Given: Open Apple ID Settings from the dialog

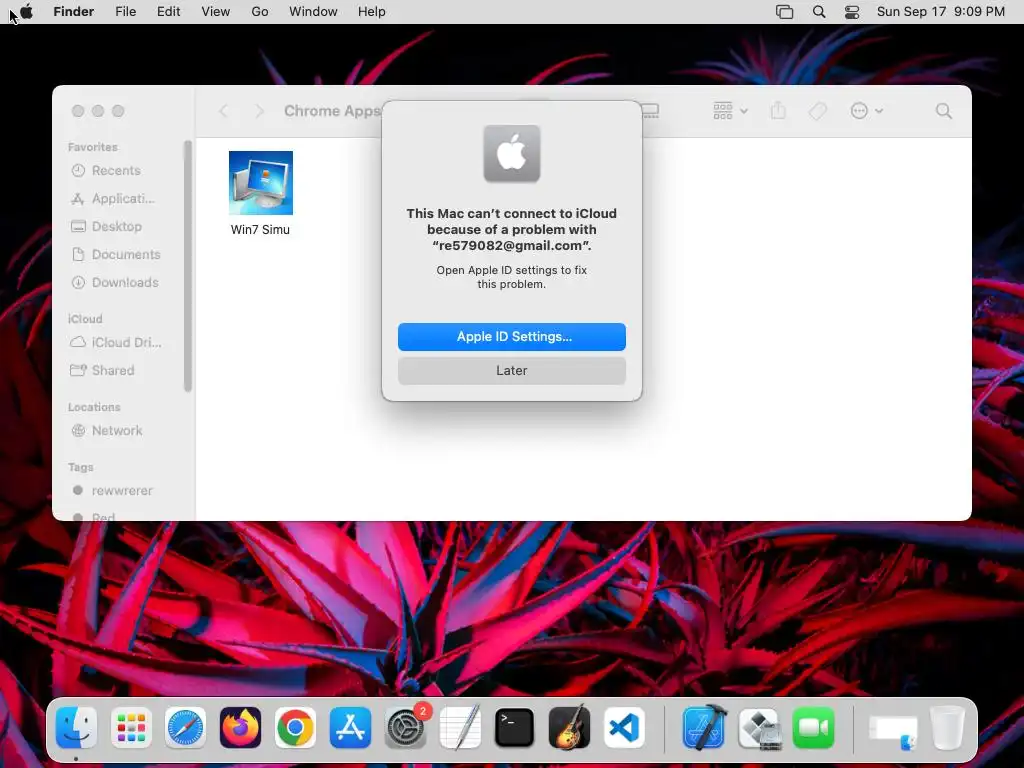Looking at the screenshot, I should 511,336.
